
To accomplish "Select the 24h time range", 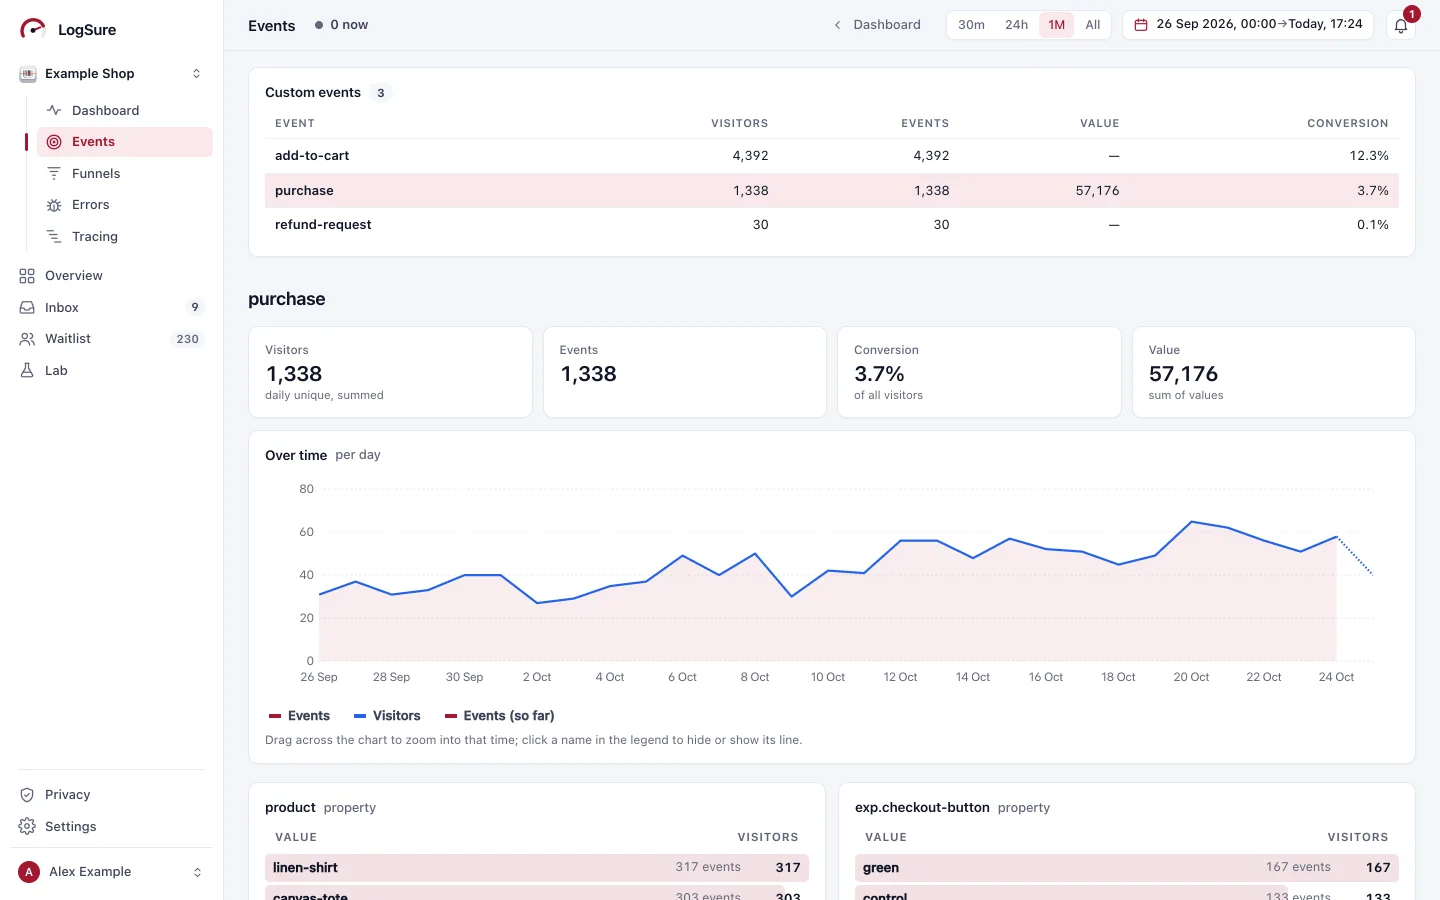I will pyautogui.click(x=1016, y=25).
